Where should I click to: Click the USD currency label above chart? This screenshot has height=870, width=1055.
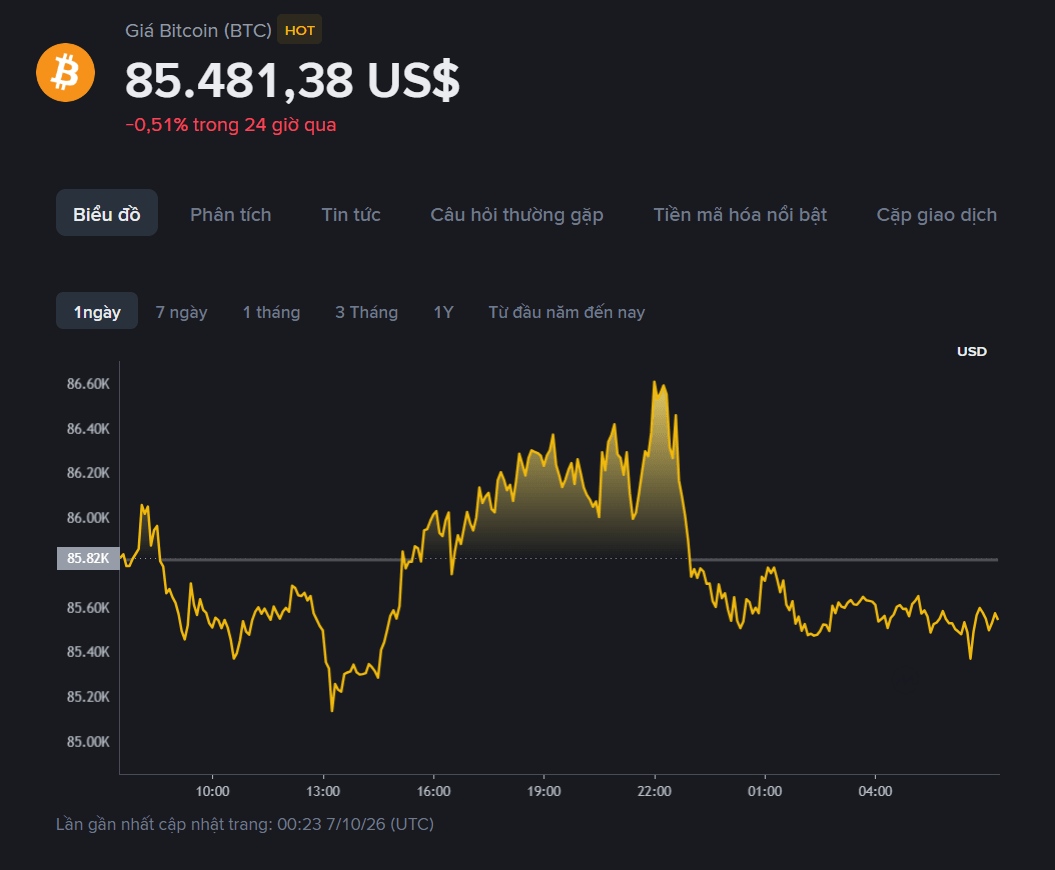coord(972,351)
